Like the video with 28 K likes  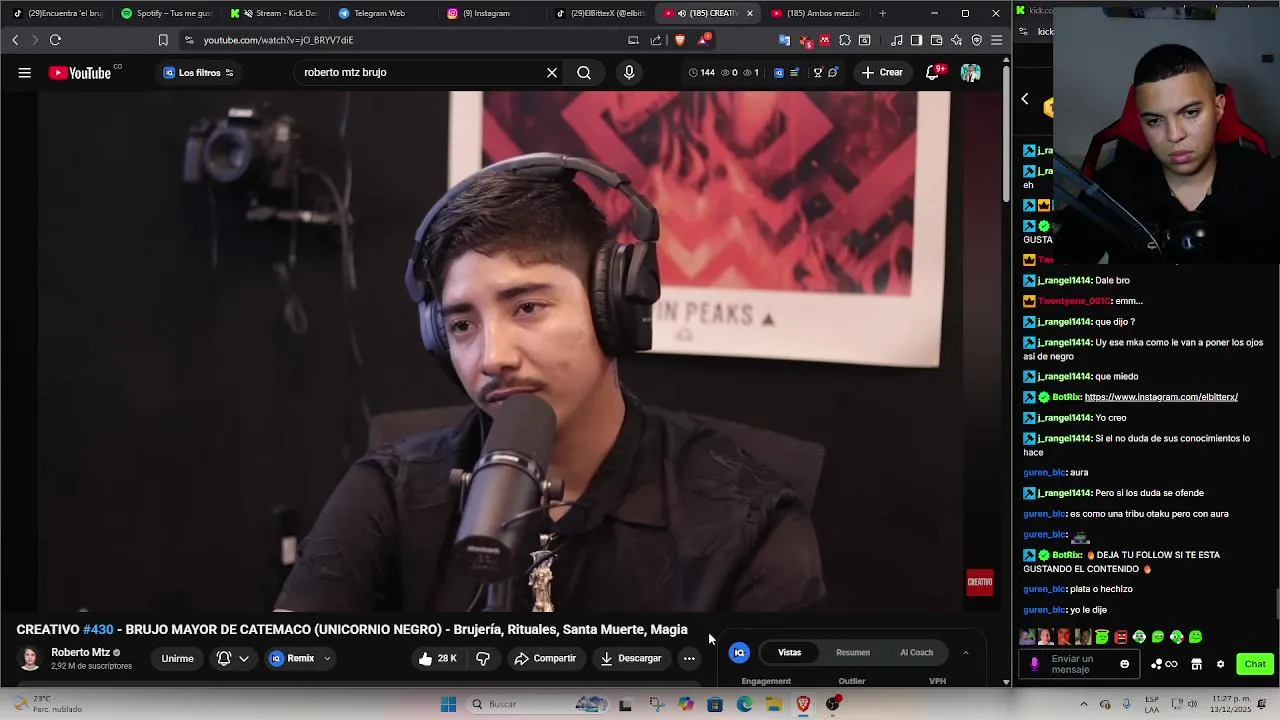coord(438,658)
